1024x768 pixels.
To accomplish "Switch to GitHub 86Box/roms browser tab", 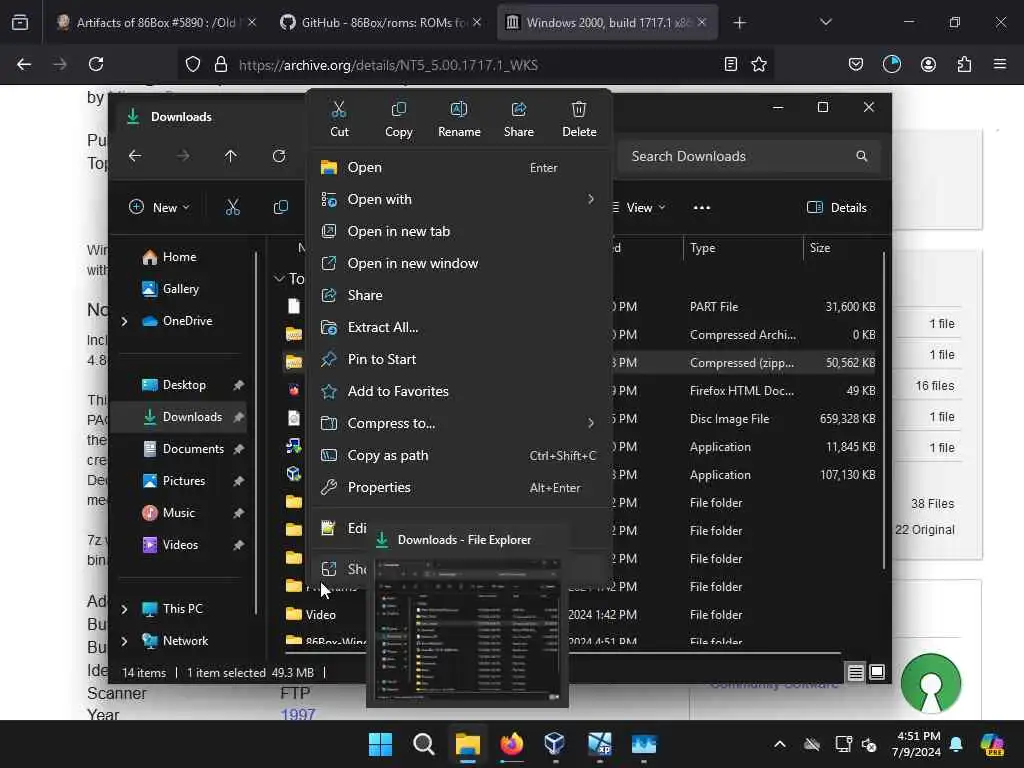I will (x=381, y=23).
